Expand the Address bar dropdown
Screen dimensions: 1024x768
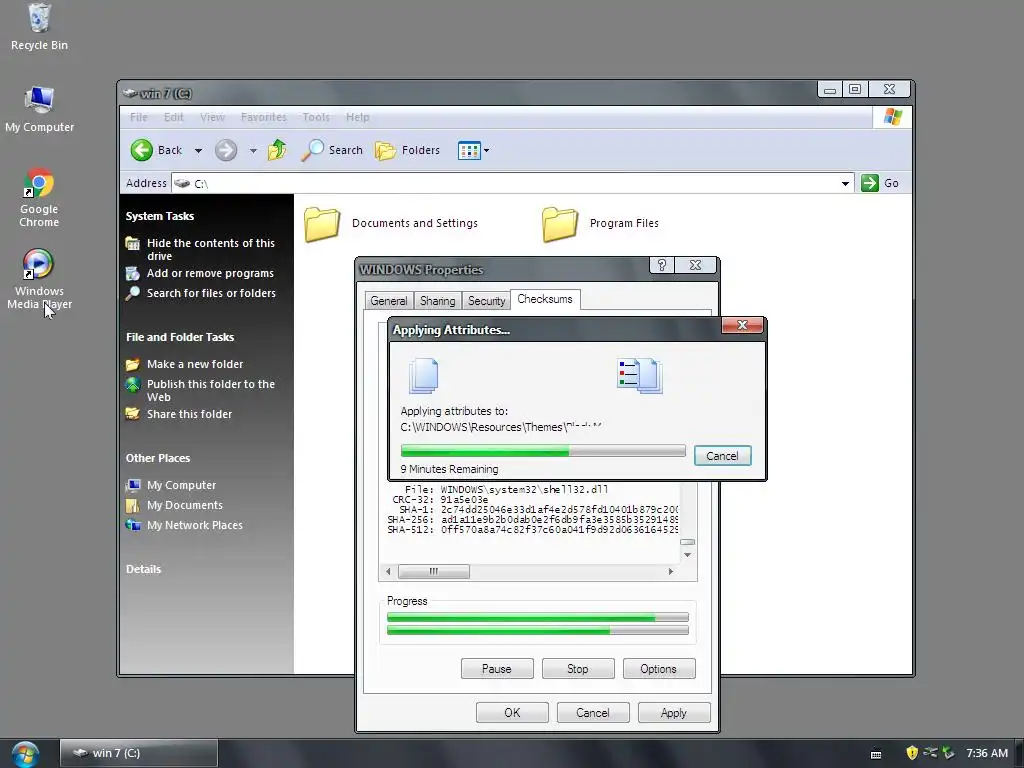coord(845,184)
